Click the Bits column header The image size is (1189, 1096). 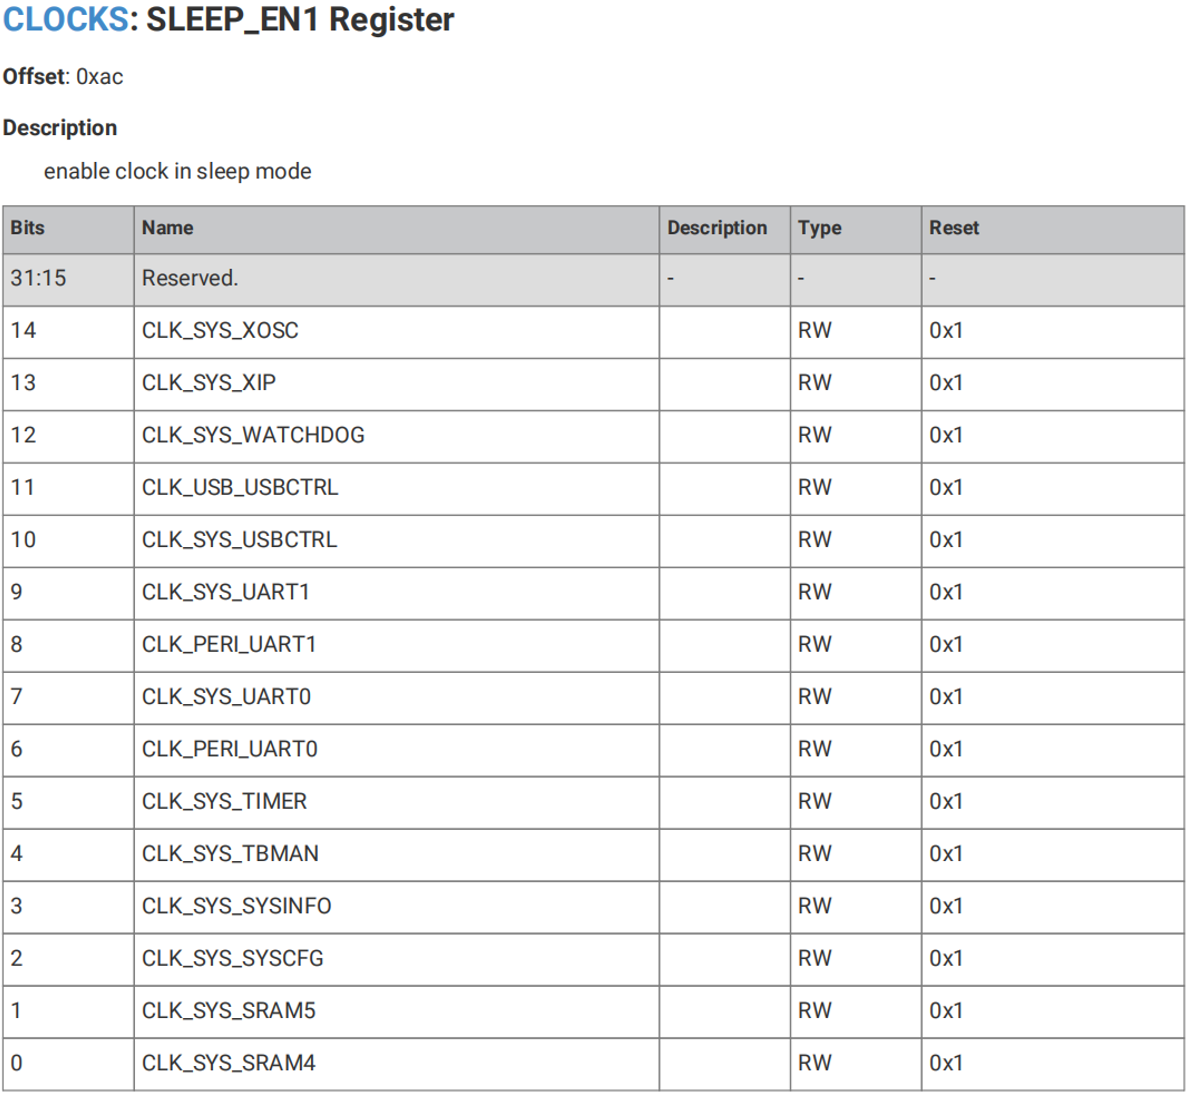click(28, 228)
